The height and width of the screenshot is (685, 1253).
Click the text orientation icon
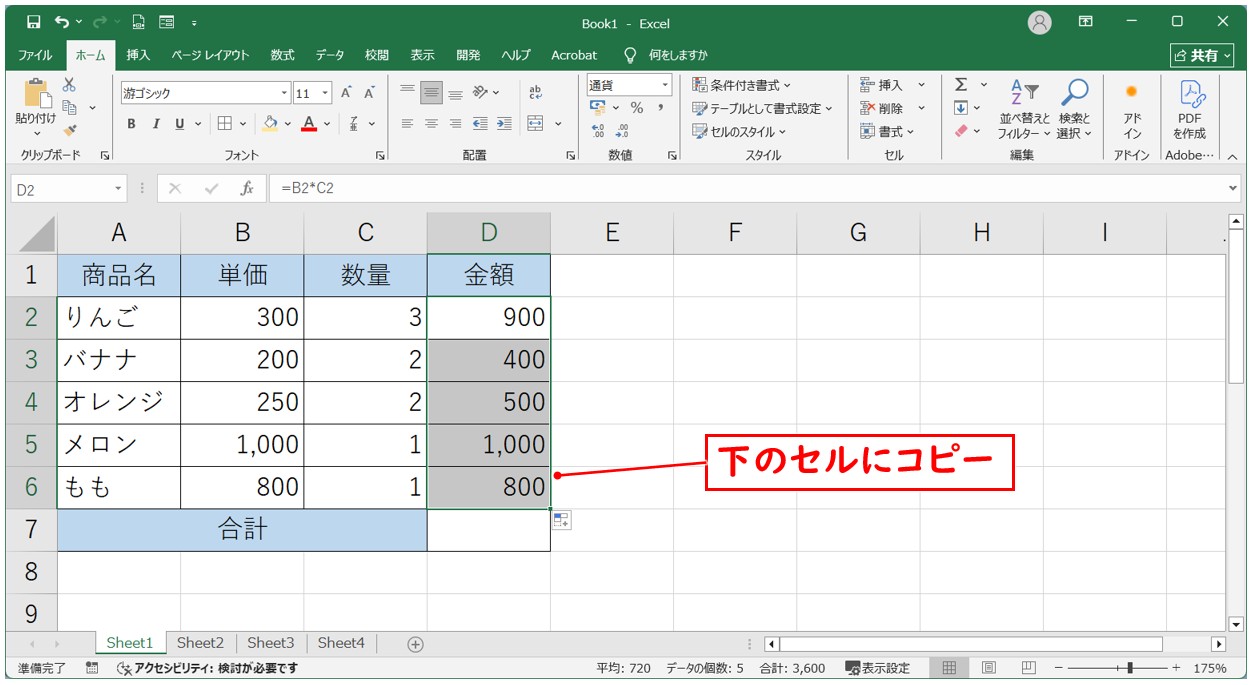[481, 92]
